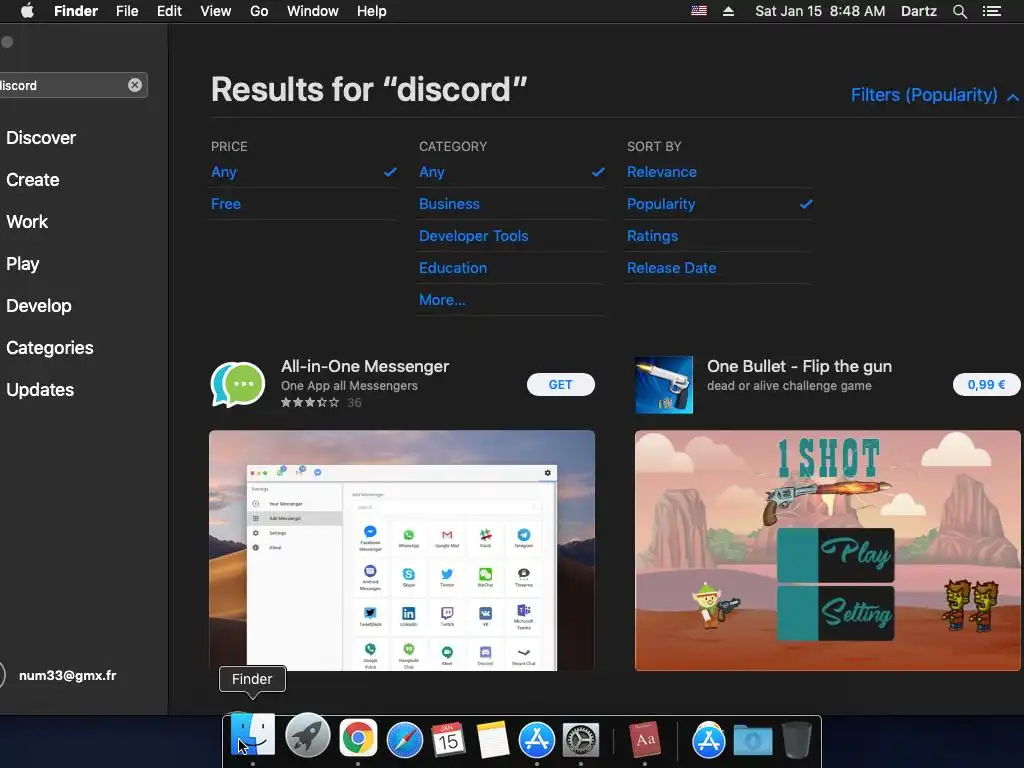Open Calendar app in dock
This screenshot has width=1024, height=768.
[x=448, y=739]
